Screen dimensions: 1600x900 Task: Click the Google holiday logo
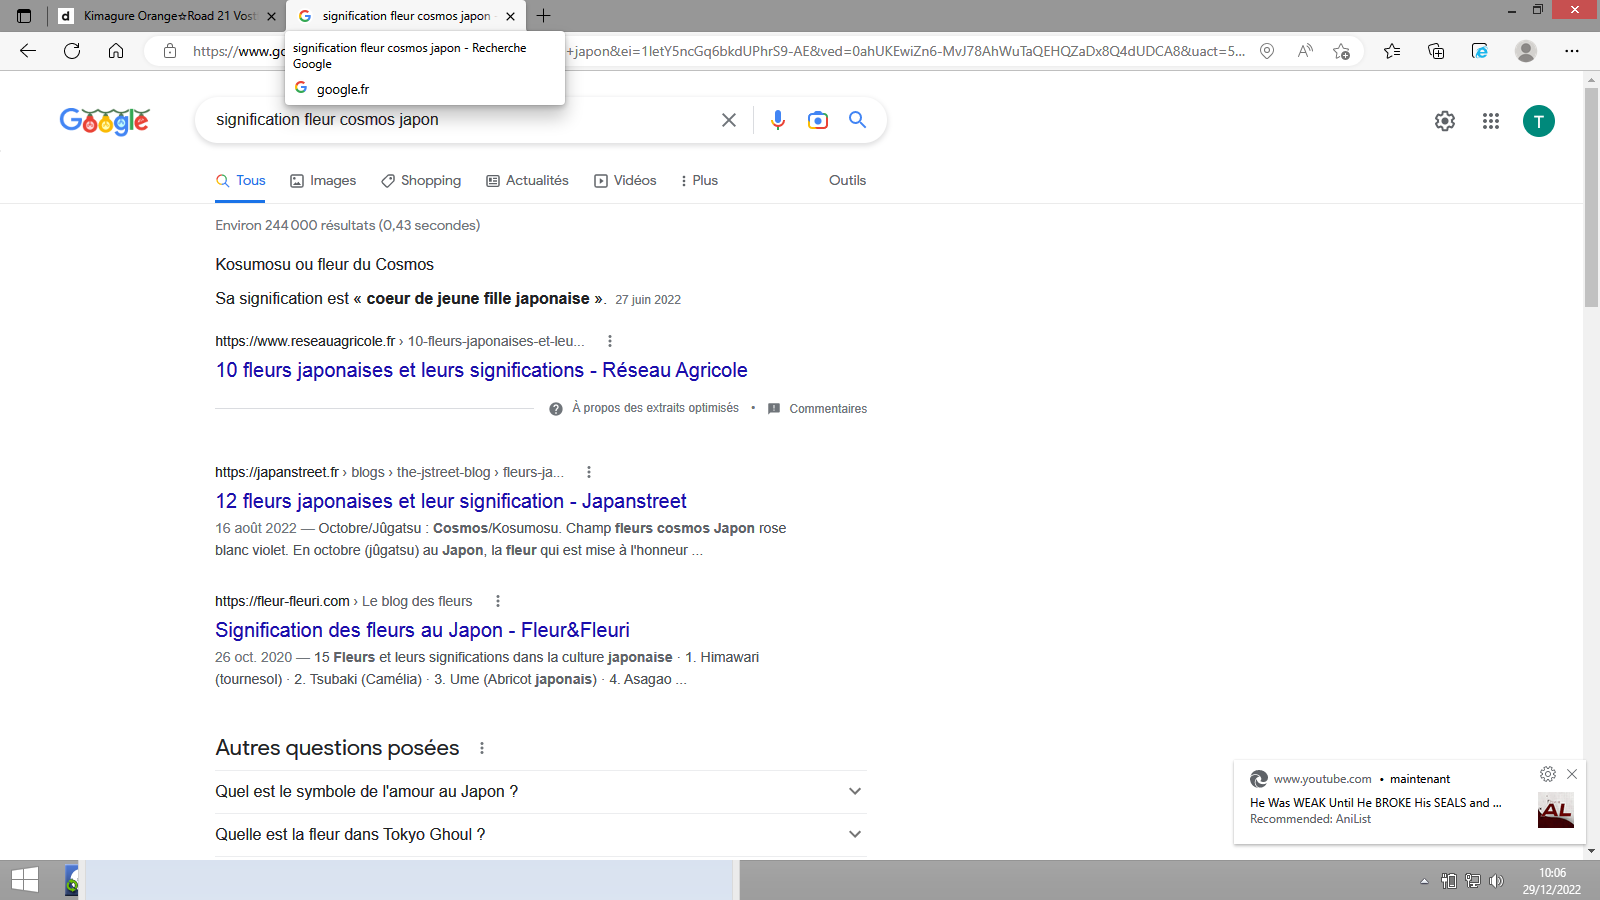pos(105,121)
